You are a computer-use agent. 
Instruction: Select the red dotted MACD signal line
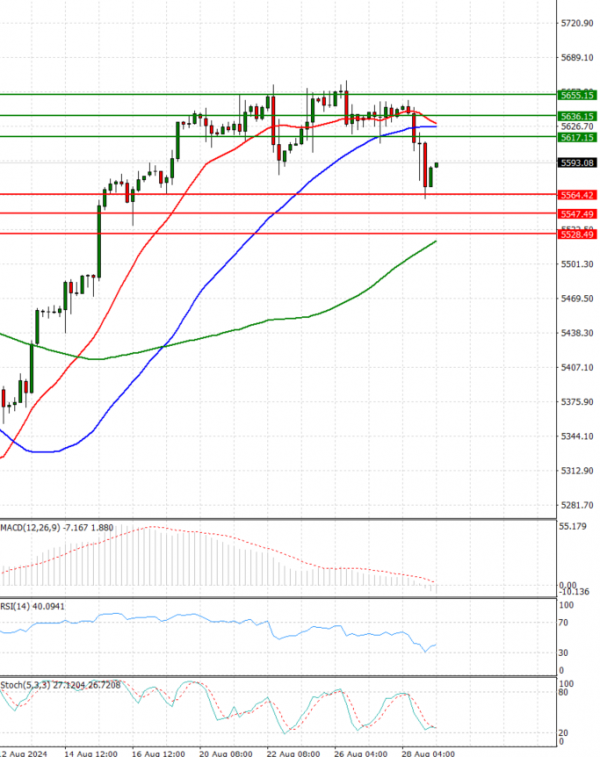pyautogui.click(x=217, y=534)
